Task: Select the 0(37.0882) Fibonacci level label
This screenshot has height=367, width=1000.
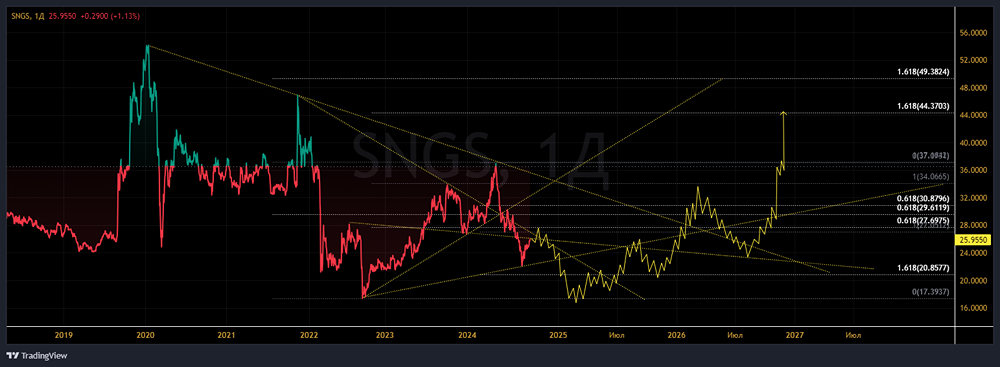Action: pyautogui.click(x=931, y=156)
